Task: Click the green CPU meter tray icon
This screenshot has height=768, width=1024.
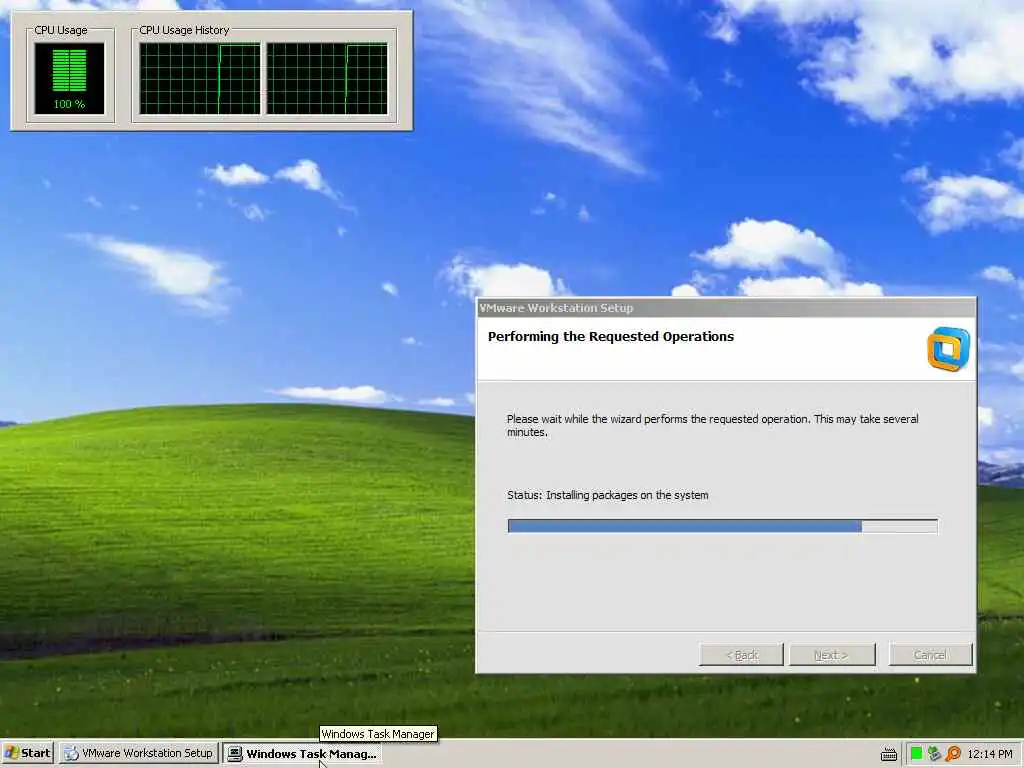Action: (916, 753)
